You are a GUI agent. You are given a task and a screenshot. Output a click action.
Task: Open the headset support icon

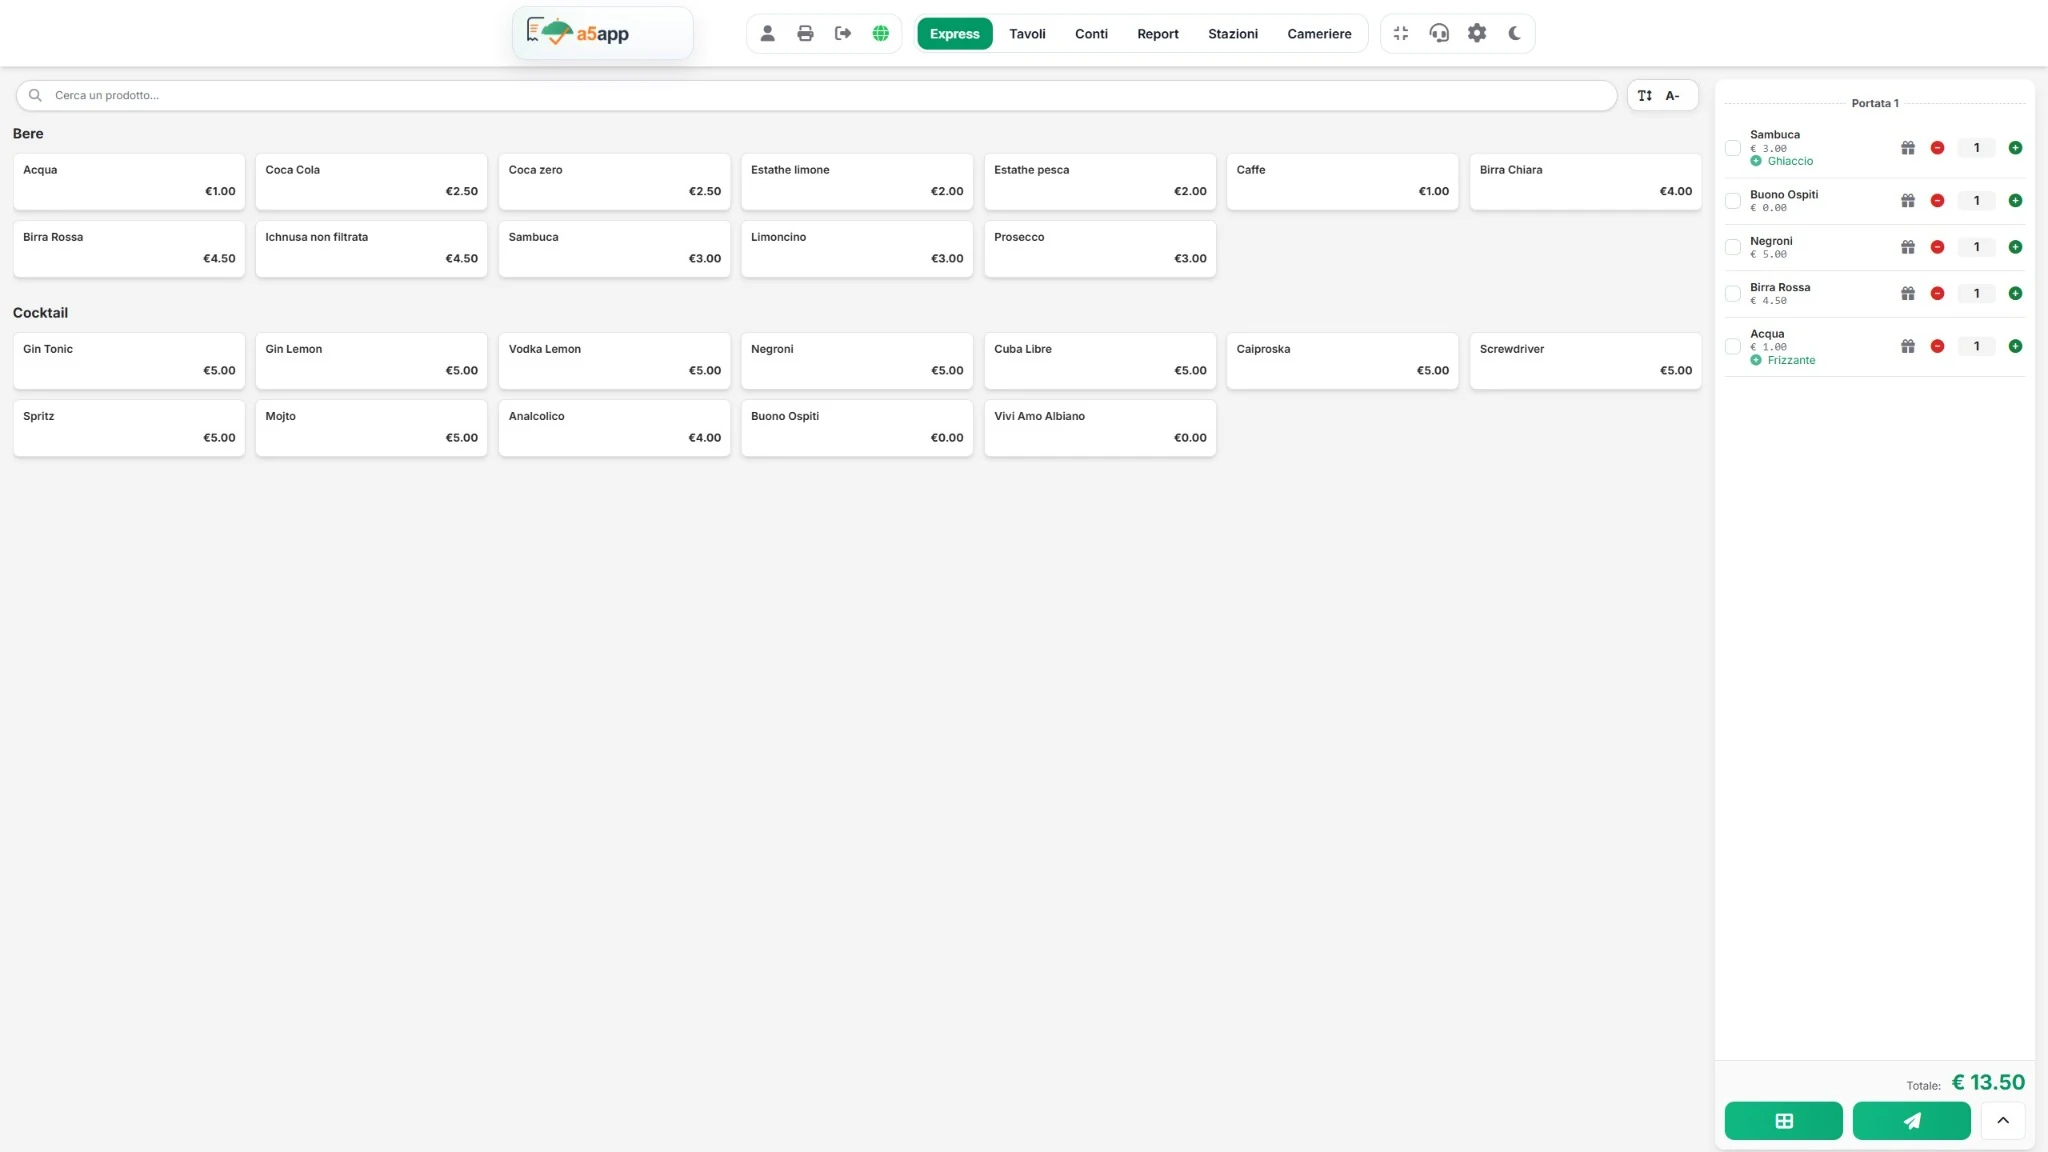[1439, 33]
